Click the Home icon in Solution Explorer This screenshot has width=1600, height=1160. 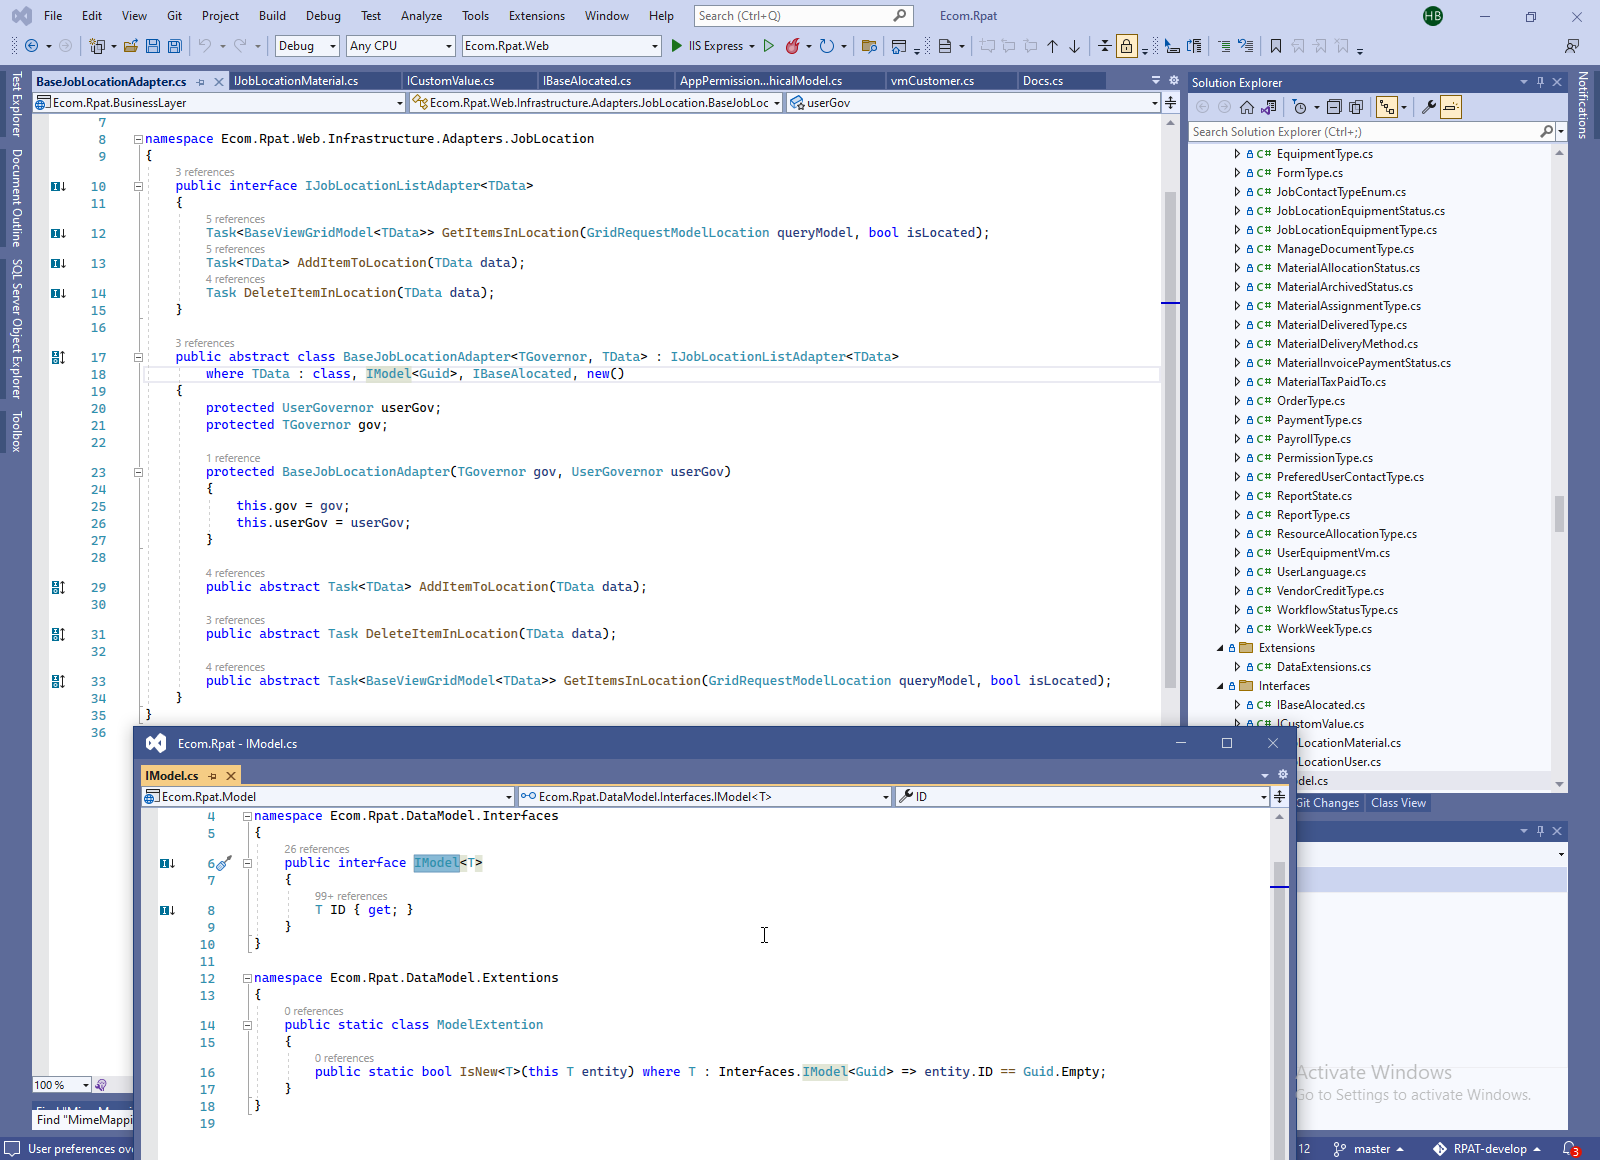pyautogui.click(x=1246, y=107)
